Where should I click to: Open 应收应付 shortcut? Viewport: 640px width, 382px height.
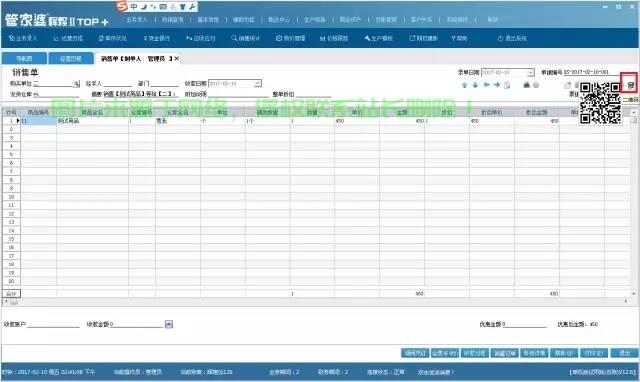[200, 38]
